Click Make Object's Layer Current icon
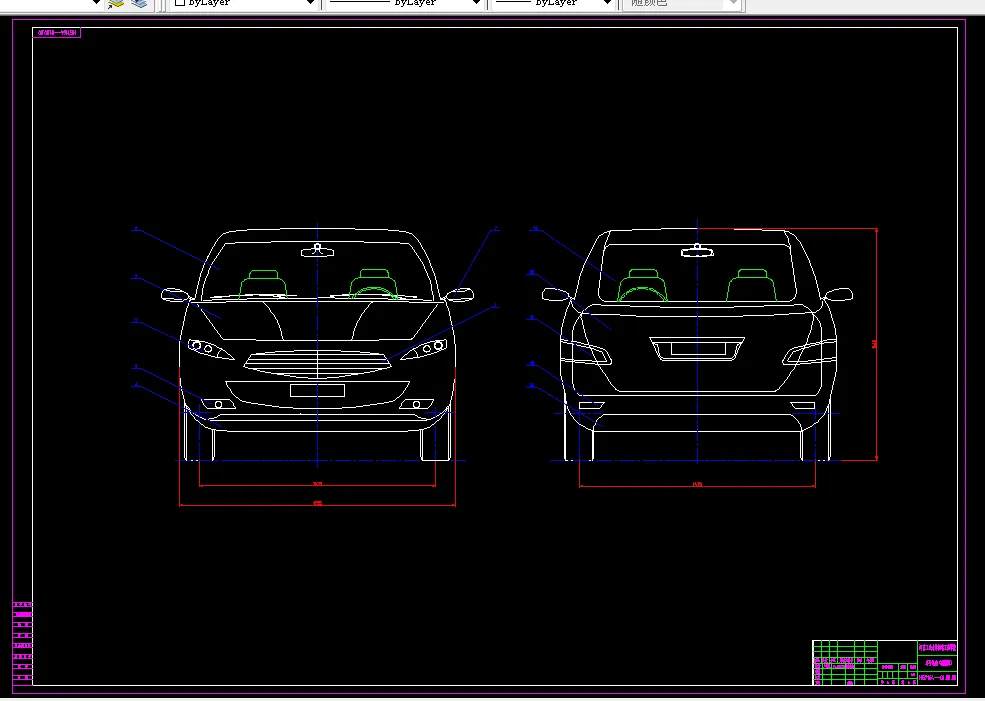Image resolution: width=985 pixels, height=701 pixels. point(116,3)
